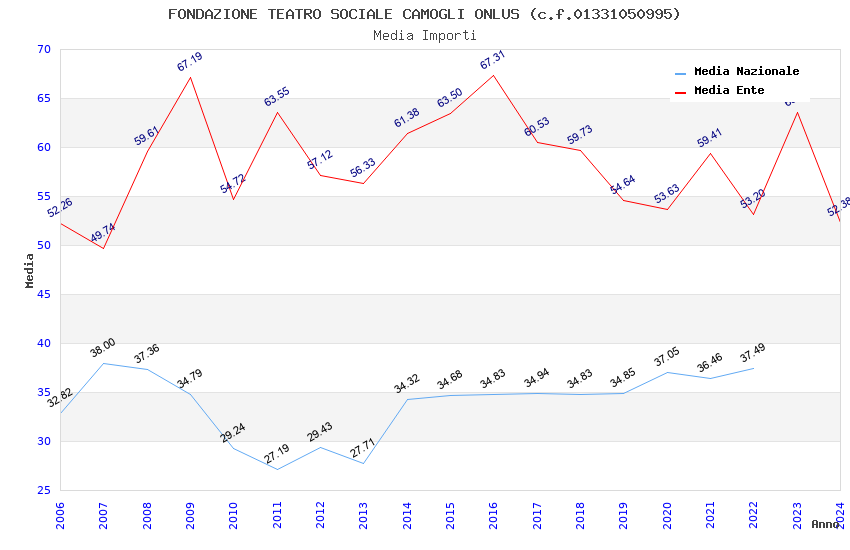Click the Media Importi subtitle

pos(425,35)
